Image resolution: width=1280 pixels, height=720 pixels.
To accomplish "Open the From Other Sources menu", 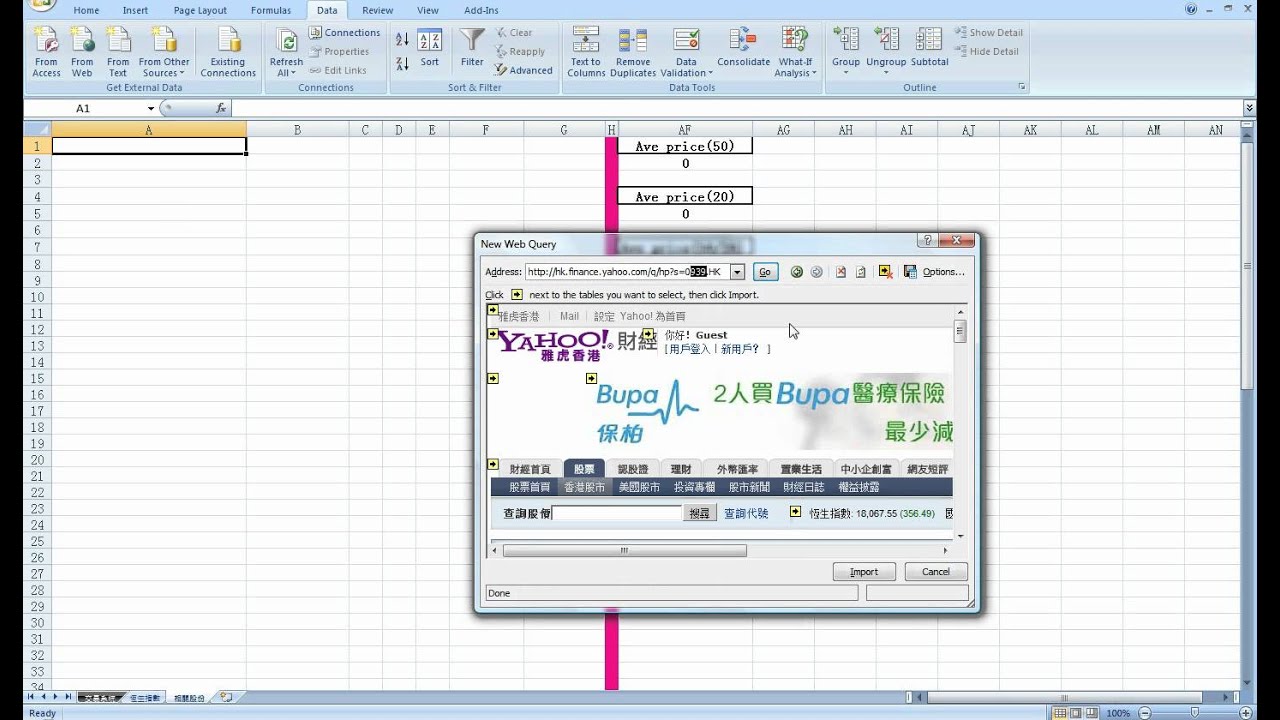I will pos(164,52).
